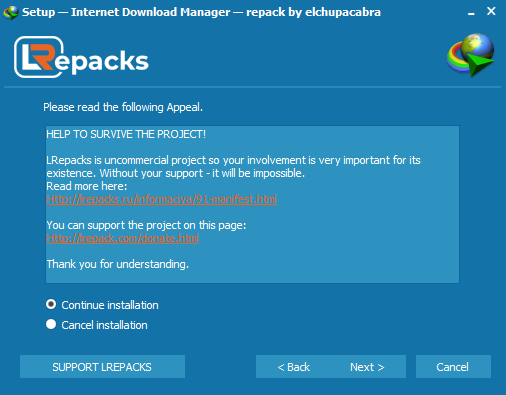
Task: Click the LRepacks logo in the header
Action: [x=81, y=57]
